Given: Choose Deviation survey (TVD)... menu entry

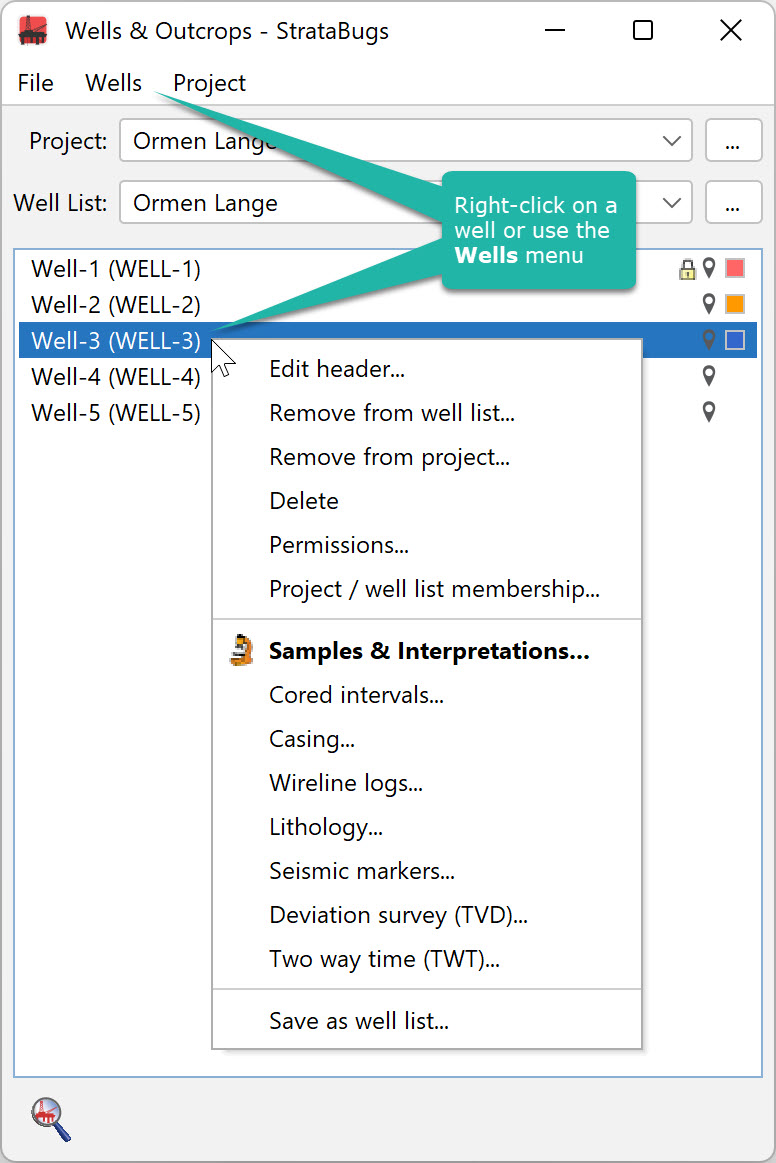Looking at the screenshot, I should 398,915.
